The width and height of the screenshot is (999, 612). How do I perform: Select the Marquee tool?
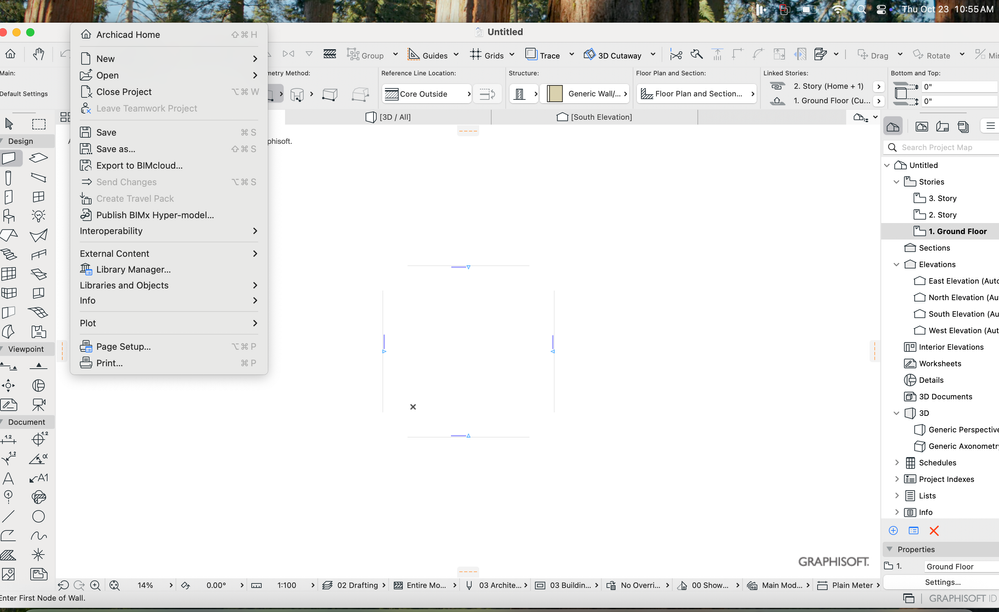(39, 124)
